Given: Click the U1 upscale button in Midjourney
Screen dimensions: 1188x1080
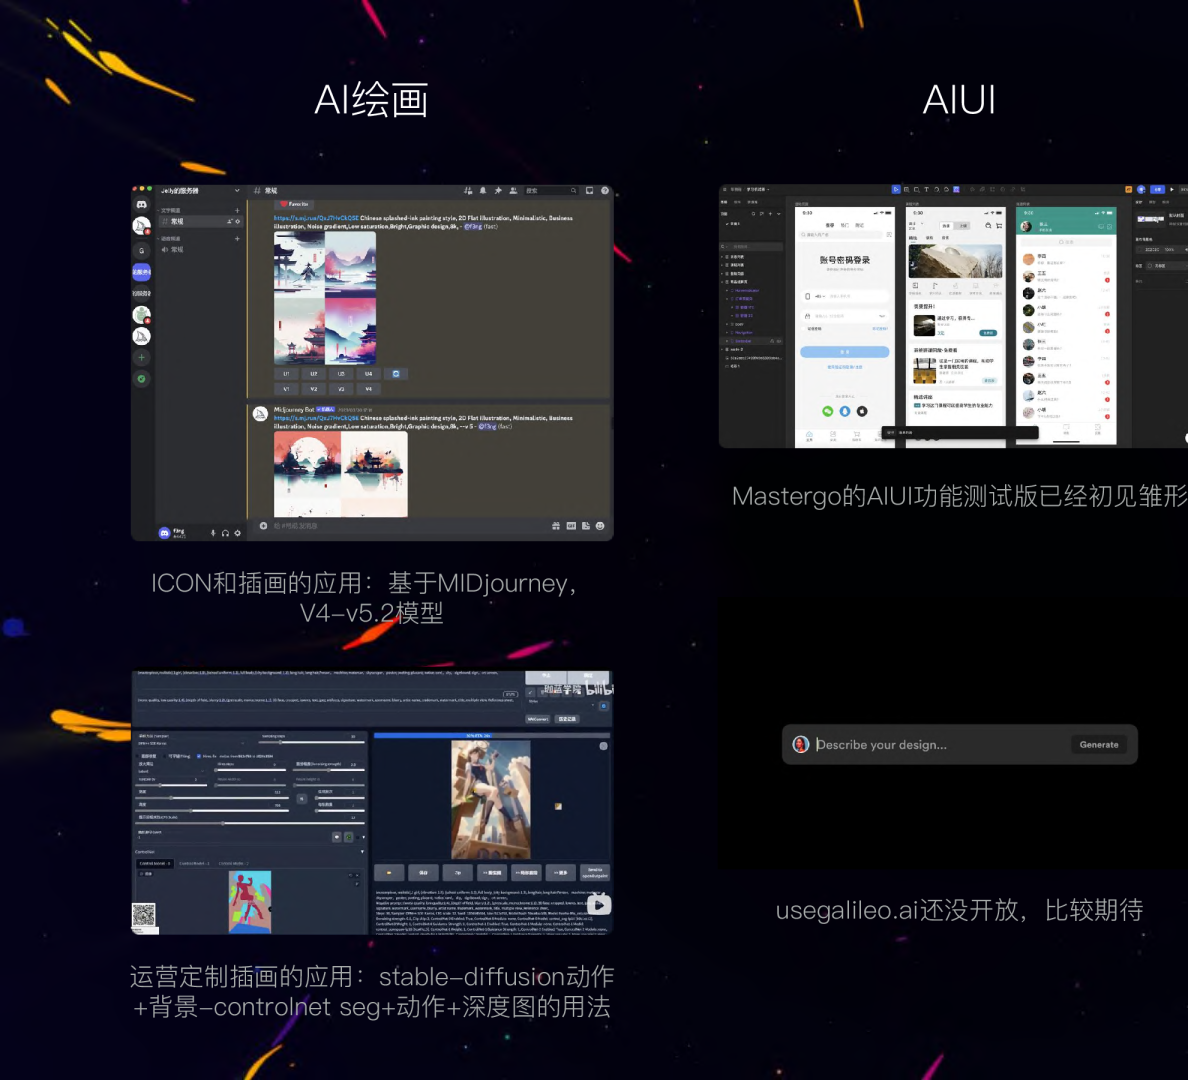Looking at the screenshot, I should pyautogui.click(x=287, y=373).
